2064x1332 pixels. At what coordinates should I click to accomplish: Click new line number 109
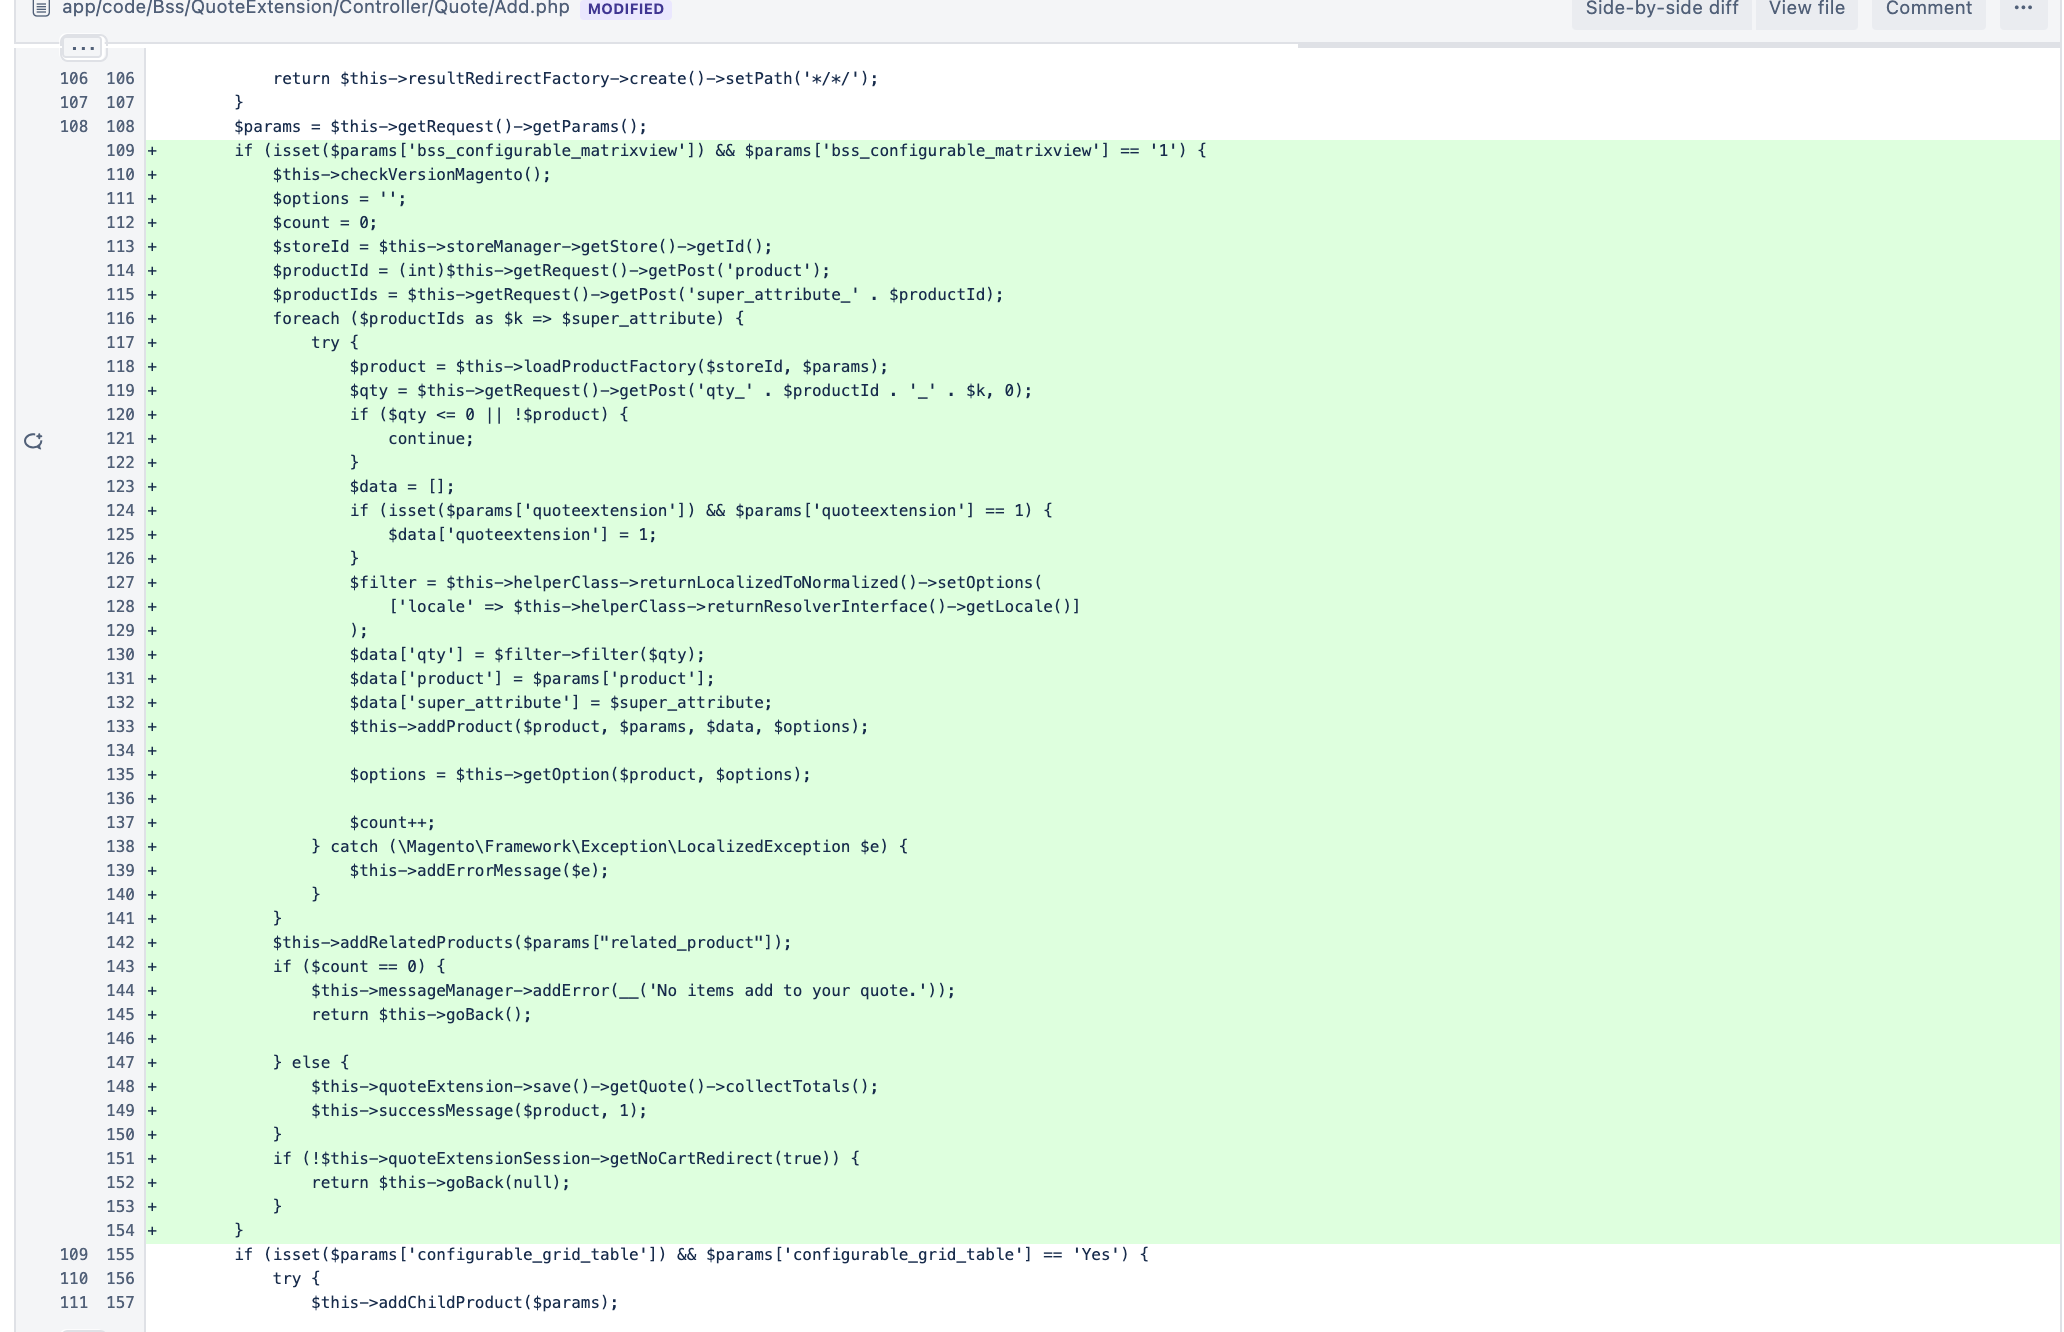click(x=120, y=151)
